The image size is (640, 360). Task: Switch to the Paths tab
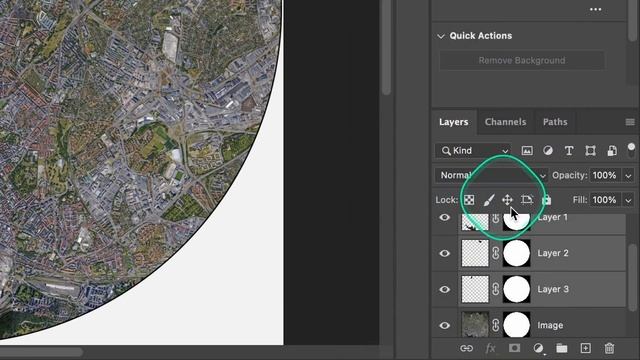click(555, 122)
